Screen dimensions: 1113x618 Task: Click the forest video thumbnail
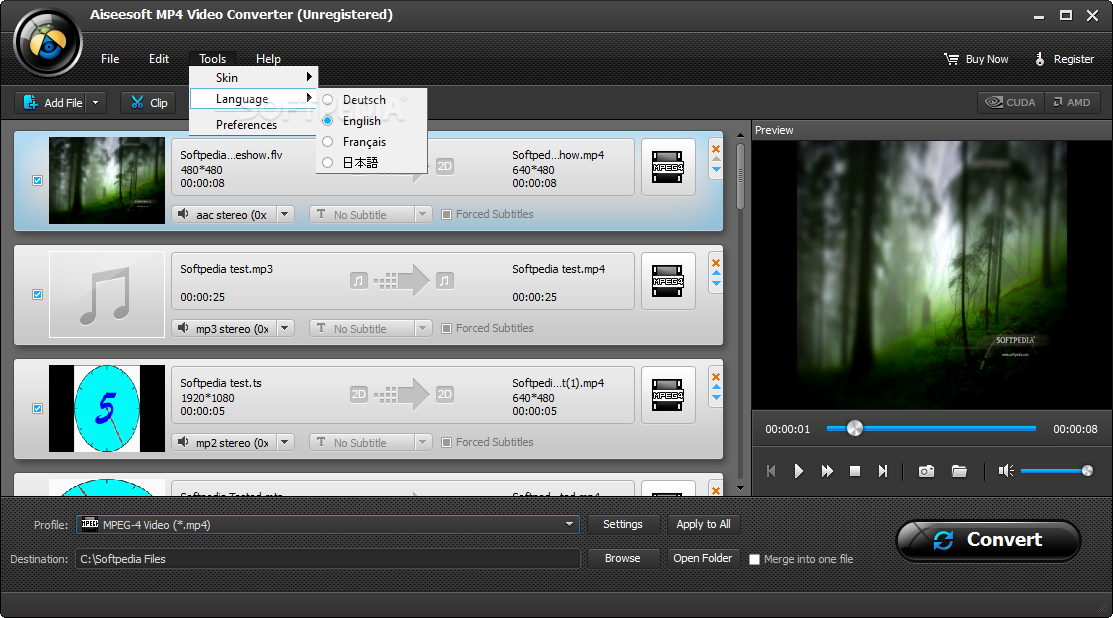[x=106, y=181]
